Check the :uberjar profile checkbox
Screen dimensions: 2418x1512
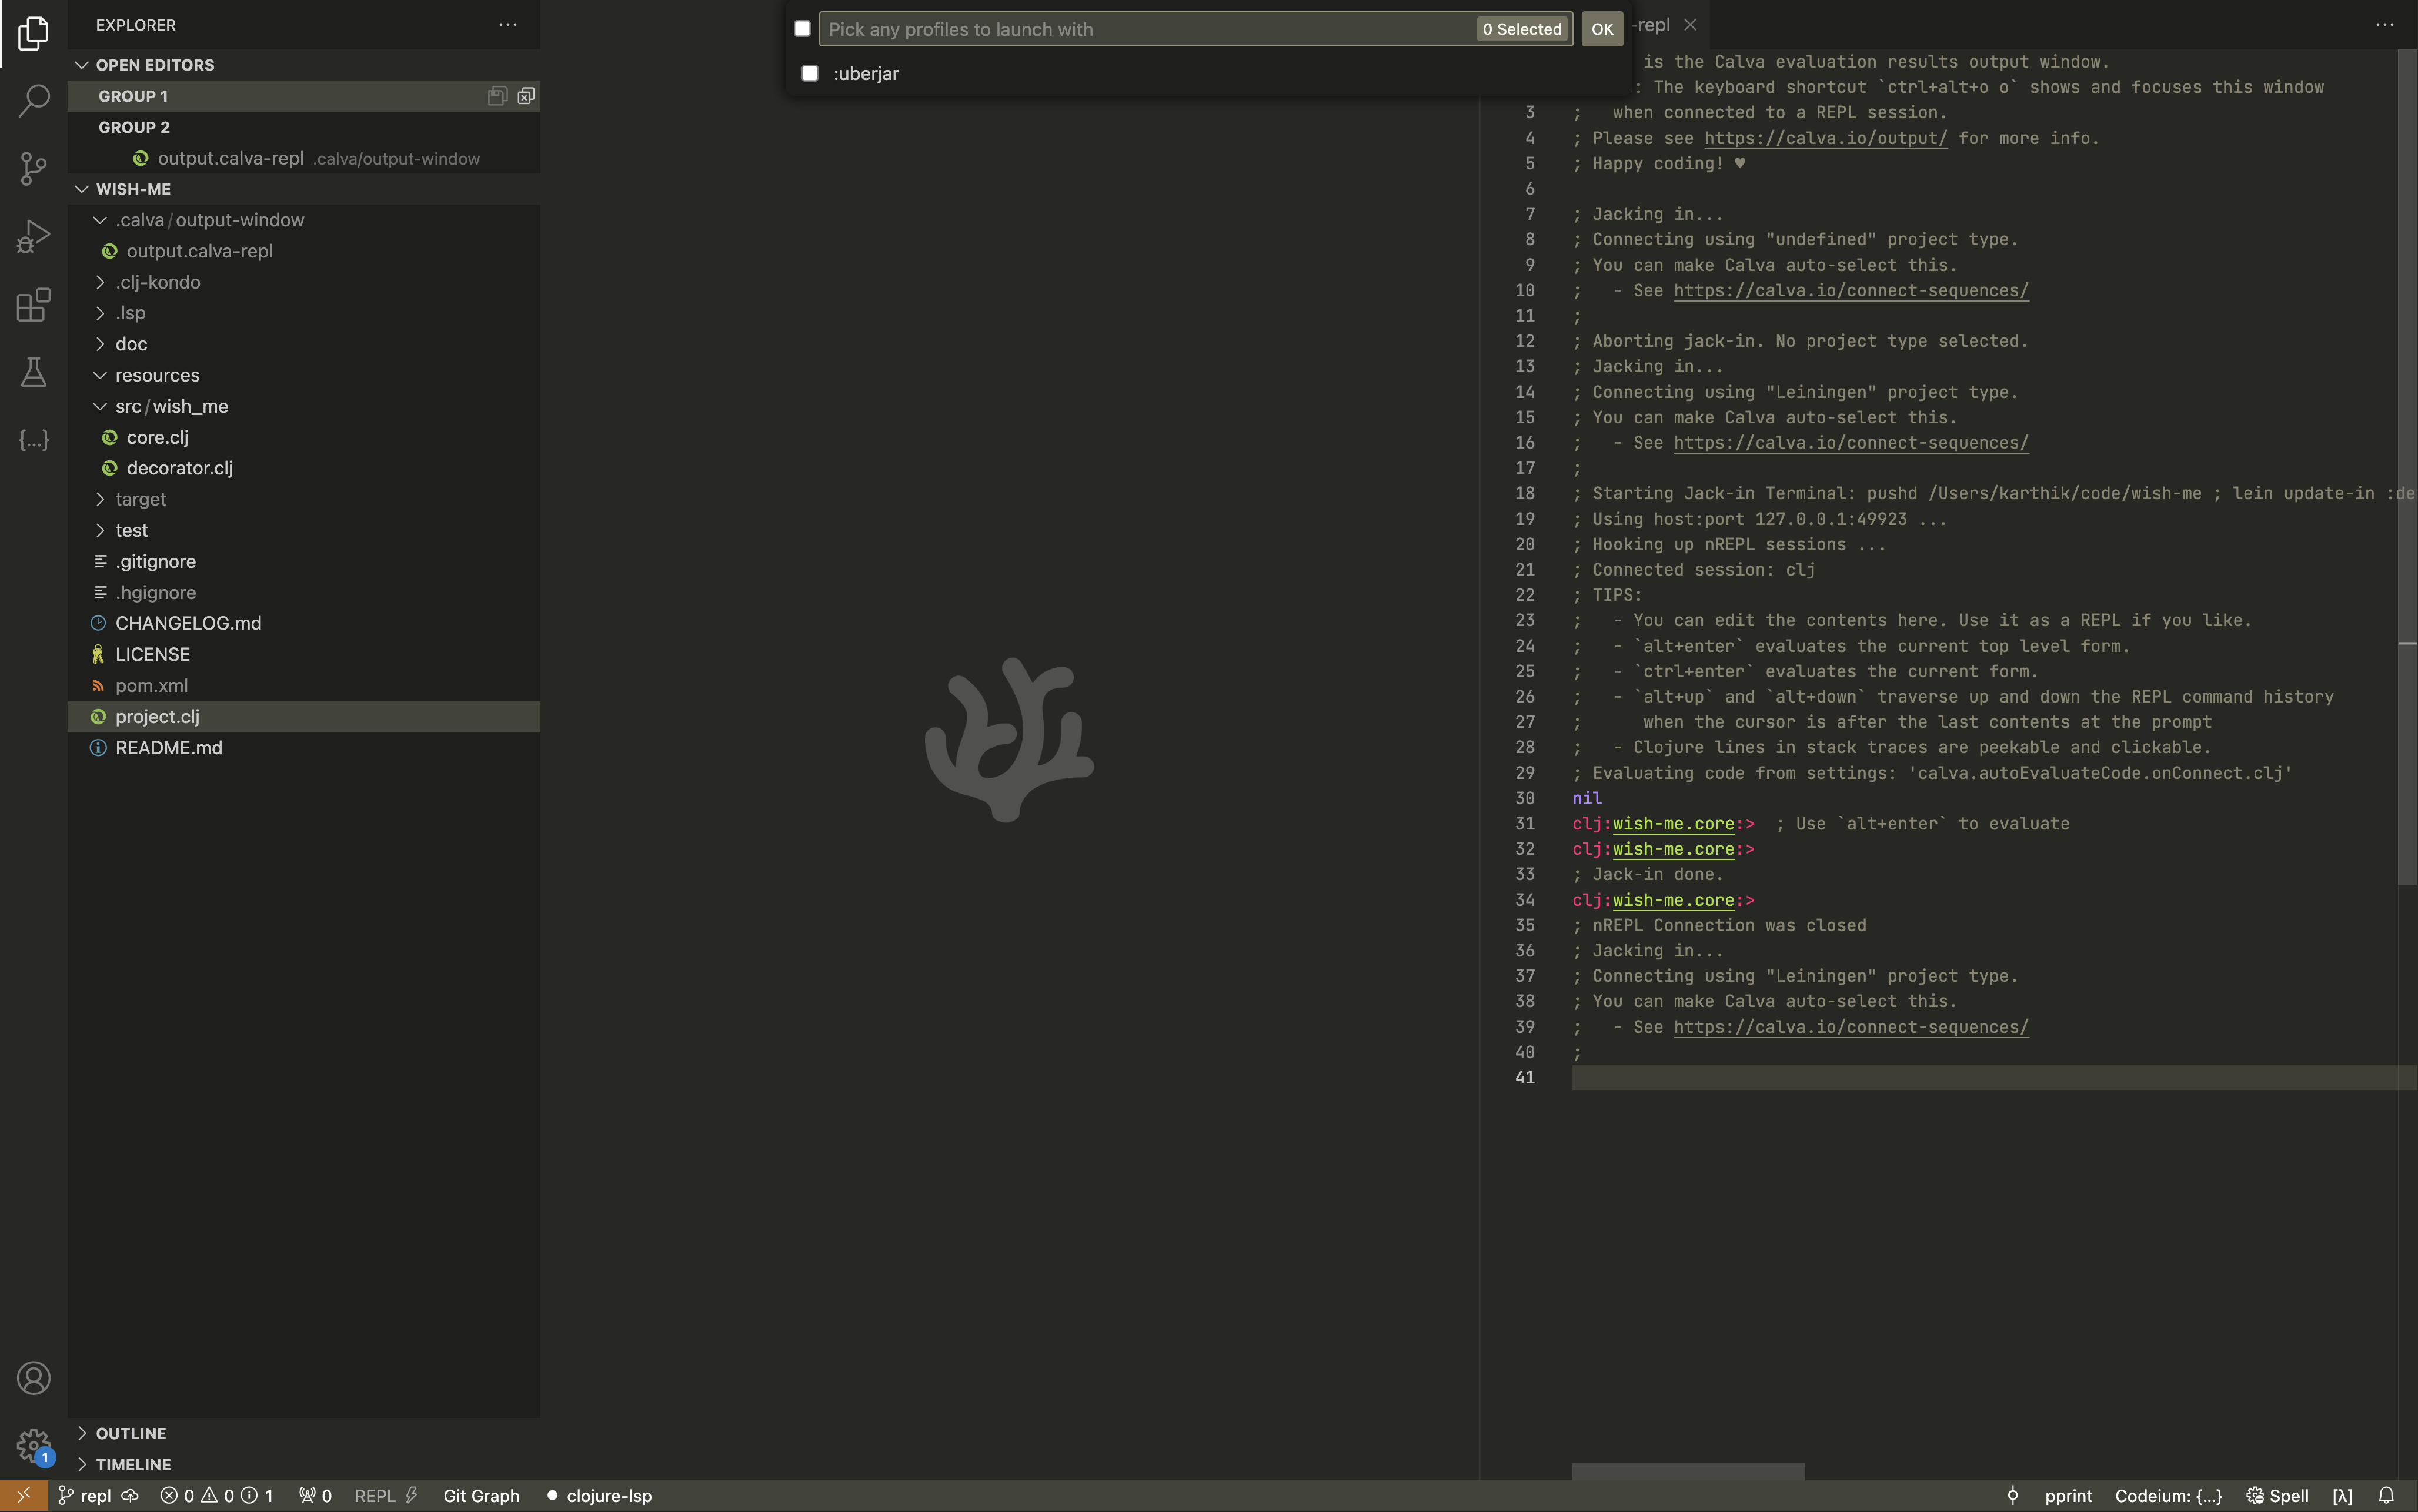coord(810,73)
